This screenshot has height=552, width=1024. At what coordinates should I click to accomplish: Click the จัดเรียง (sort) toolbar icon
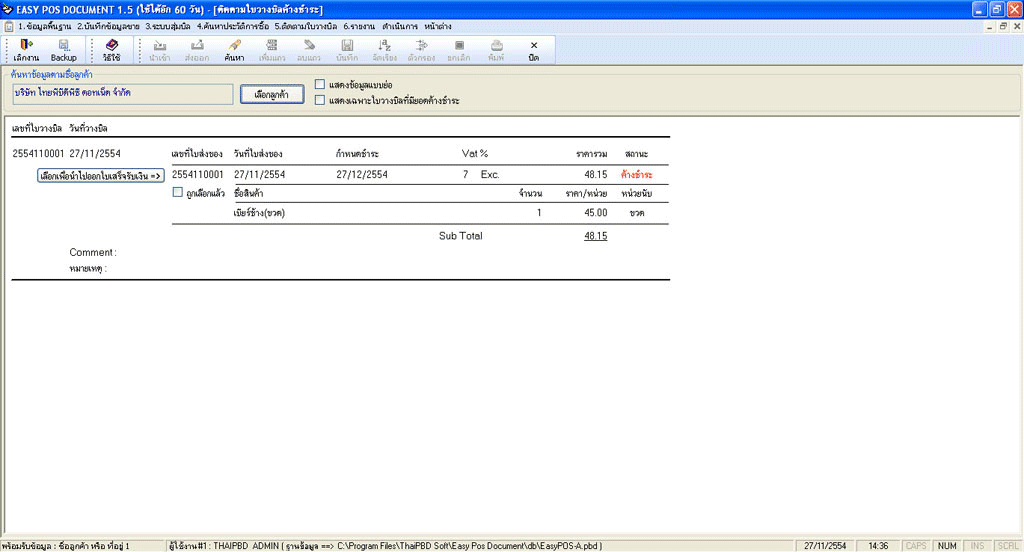(x=384, y=50)
